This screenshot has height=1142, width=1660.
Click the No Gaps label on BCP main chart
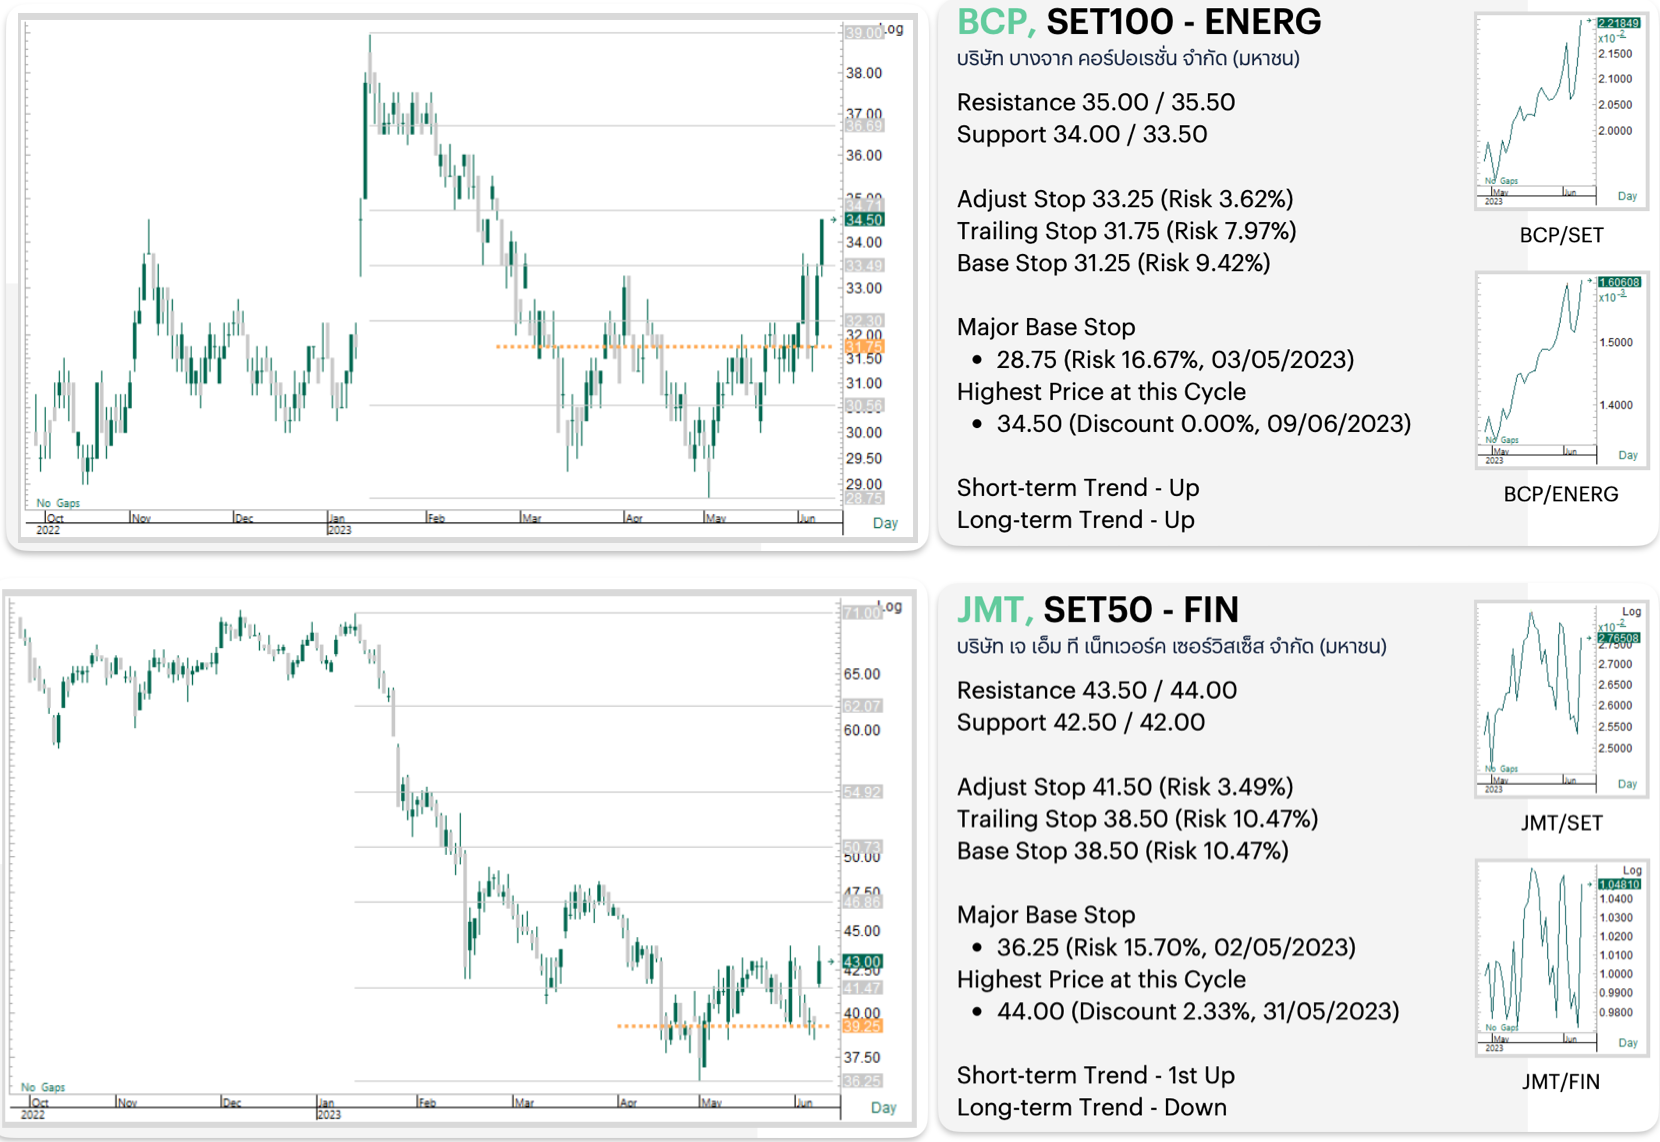(x=58, y=503)
